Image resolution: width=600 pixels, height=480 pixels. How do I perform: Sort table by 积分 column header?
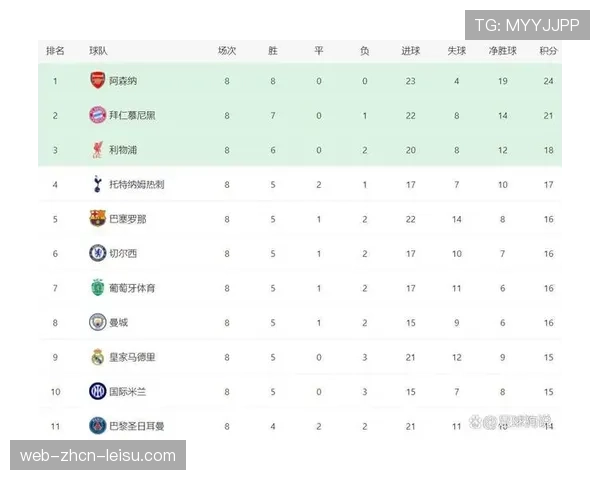pyautogui.click(x=548, y=50)
